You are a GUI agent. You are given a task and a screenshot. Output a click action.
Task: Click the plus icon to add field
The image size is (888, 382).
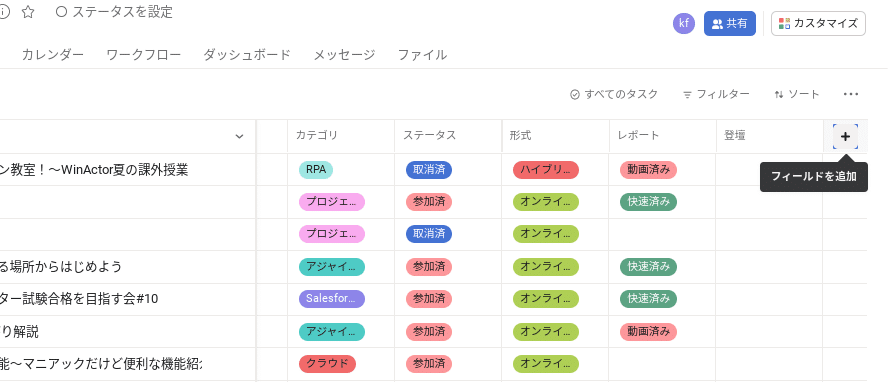(x=845, y=136)
